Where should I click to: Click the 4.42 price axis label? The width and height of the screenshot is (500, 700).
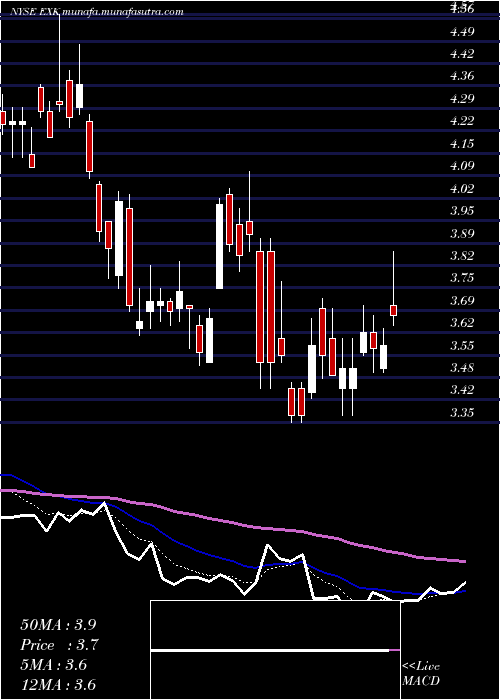[x=462, y=54]
